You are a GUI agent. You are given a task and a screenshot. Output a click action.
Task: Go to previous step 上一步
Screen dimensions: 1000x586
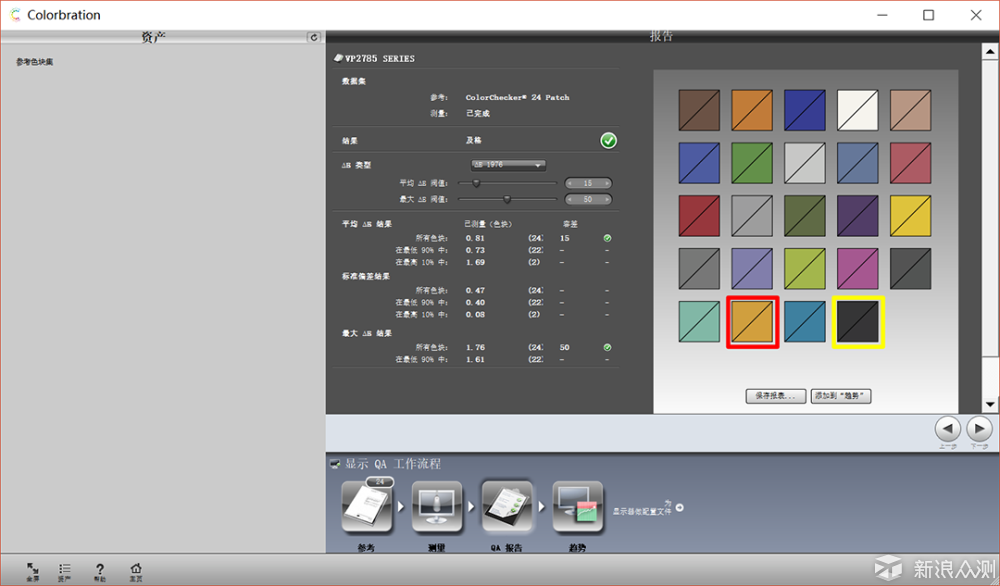pos(948,429)
